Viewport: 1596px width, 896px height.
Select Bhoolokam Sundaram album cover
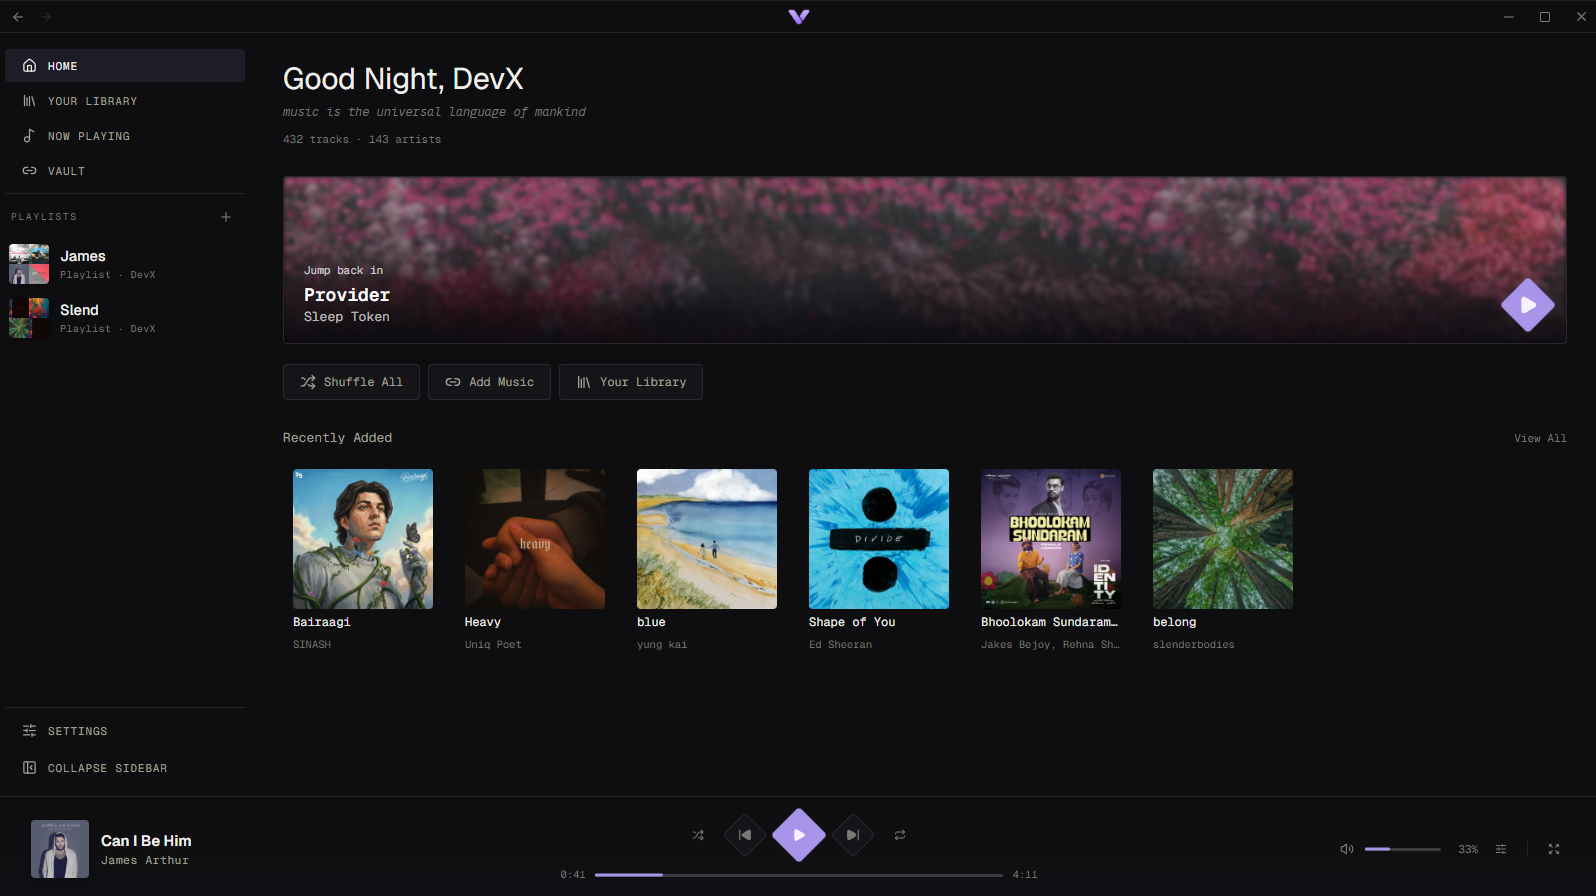coord(1051,539)
